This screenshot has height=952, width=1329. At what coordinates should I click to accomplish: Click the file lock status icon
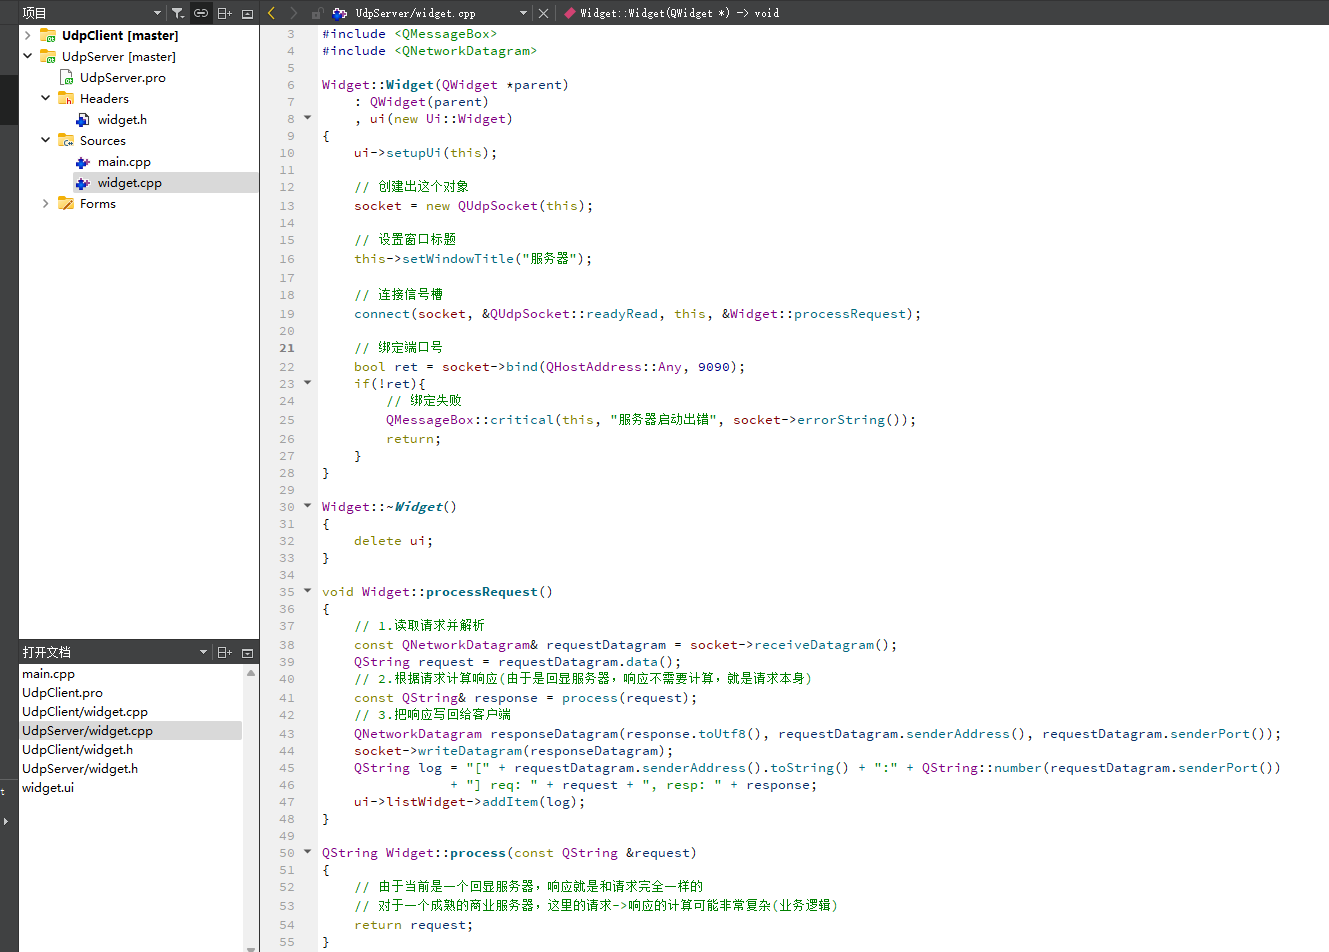coord(316,13)
